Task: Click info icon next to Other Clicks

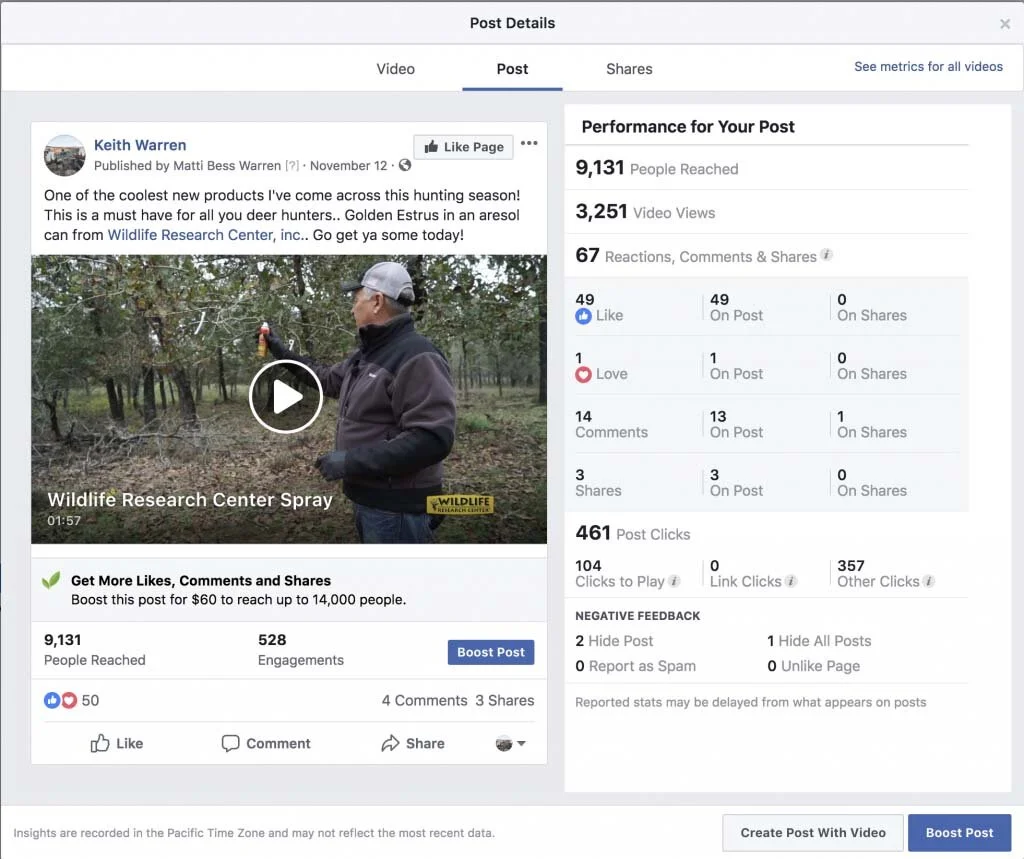Action: pyautogui.click(x=929, y=581)
